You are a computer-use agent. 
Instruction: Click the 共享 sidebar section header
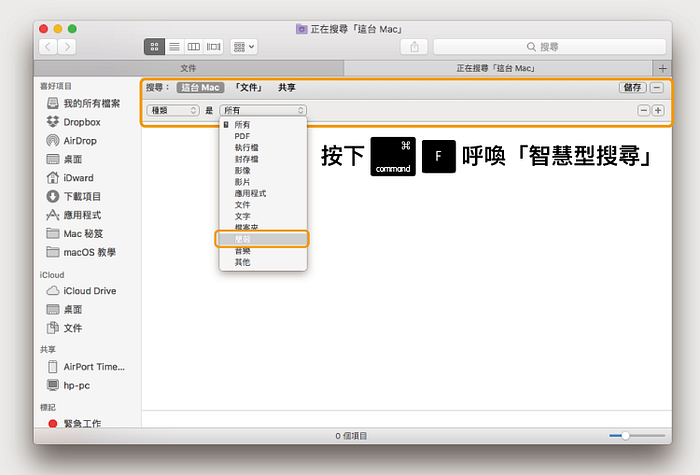[48, 349]
